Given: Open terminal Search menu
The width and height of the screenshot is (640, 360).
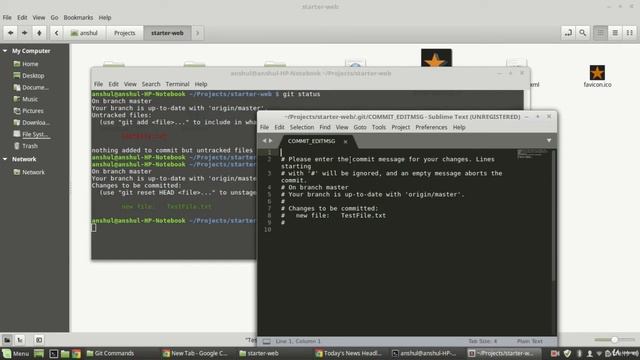Looking at the screenshot, I should coord(151,84).
